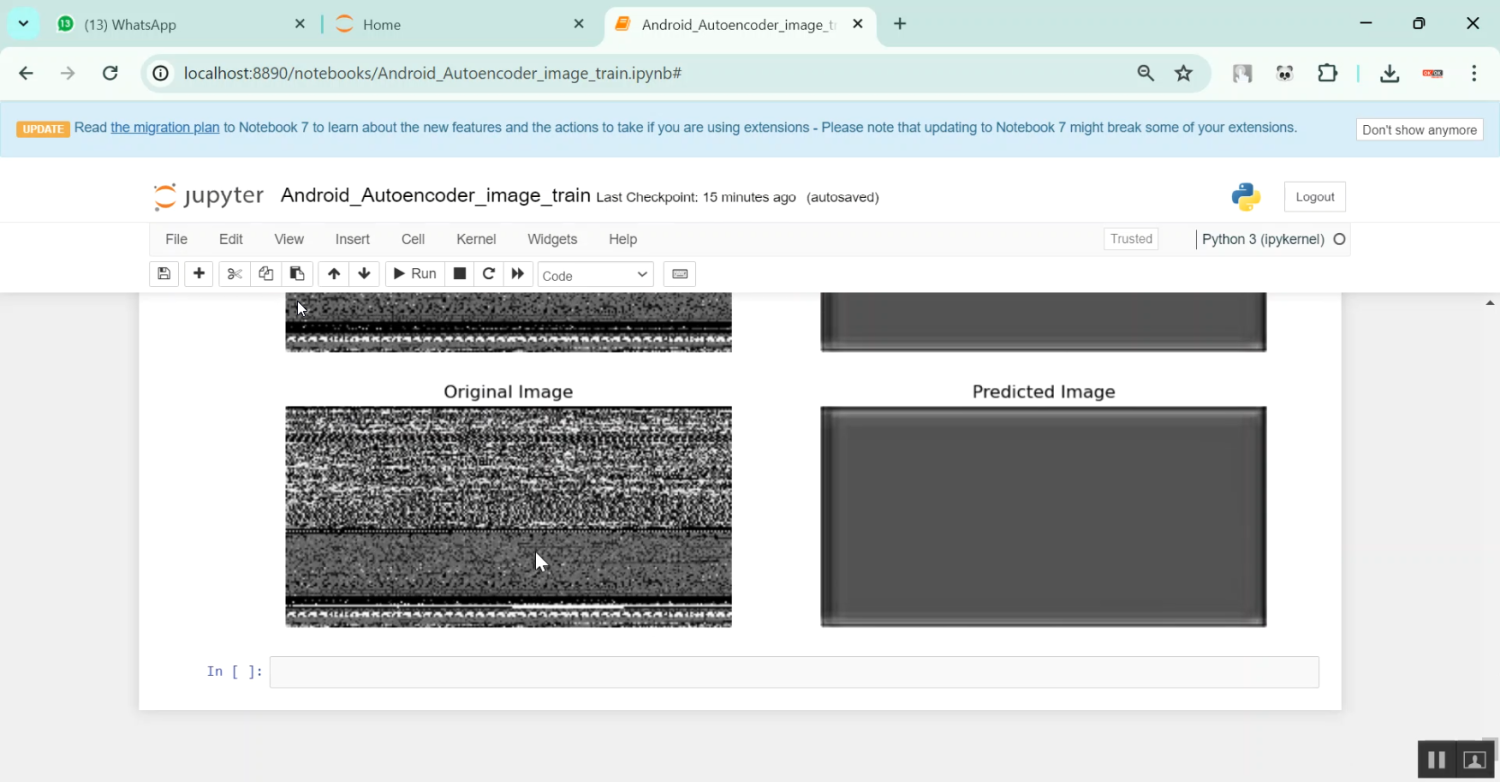Restart kernel and run all with fast-forward icon
Screen dimensions: 1500x782
pyautogui.click(x=518, y=273)
